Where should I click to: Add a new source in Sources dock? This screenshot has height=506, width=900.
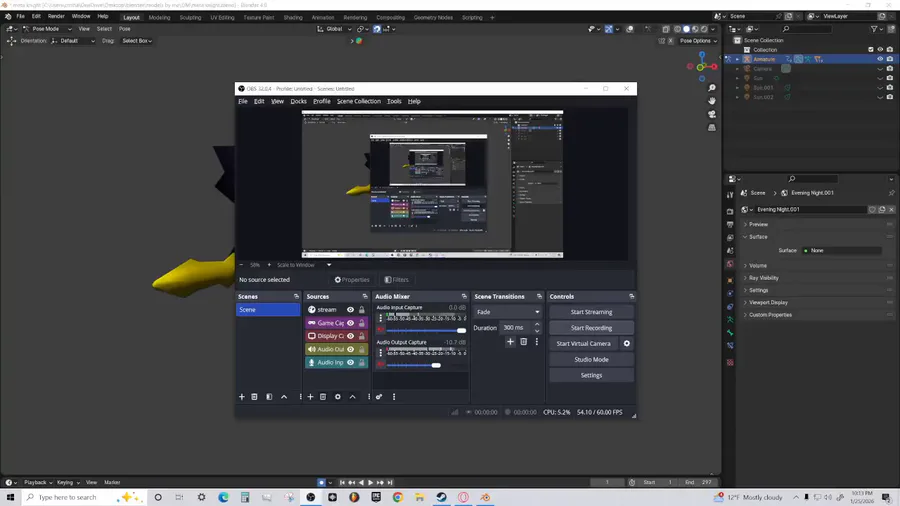tap(311, 396)
